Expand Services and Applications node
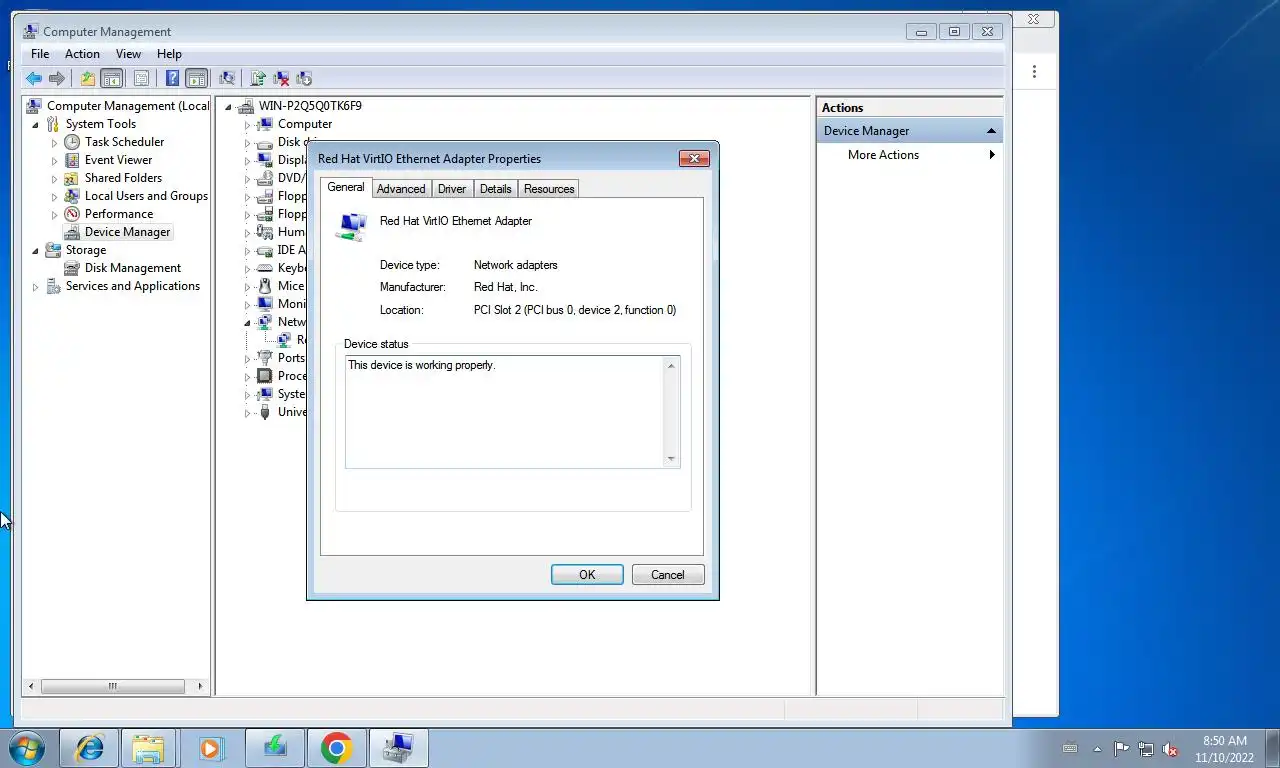 point(36,287)
